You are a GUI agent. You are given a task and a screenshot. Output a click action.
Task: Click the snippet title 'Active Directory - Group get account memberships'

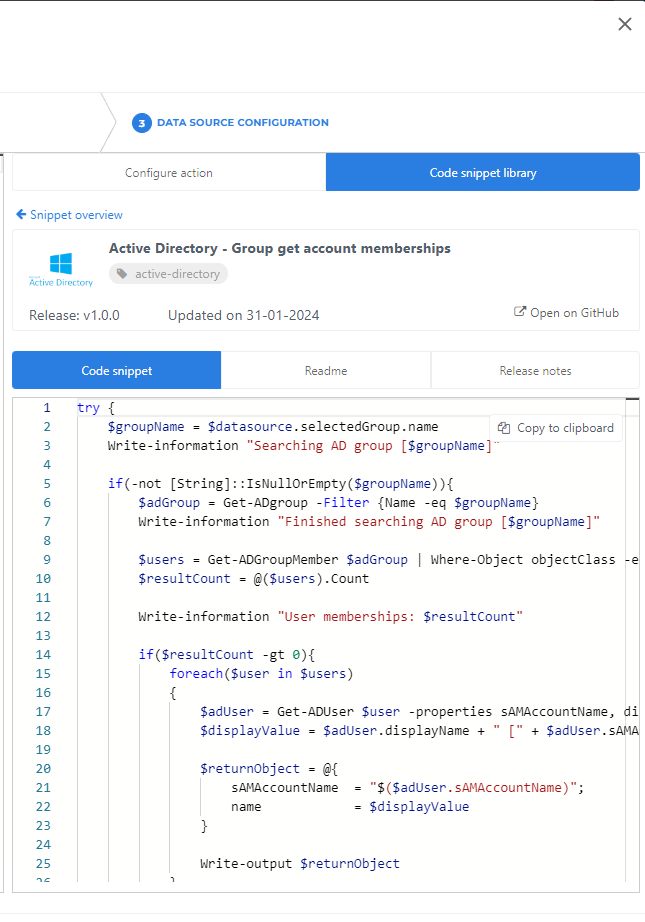pos(280,248)
